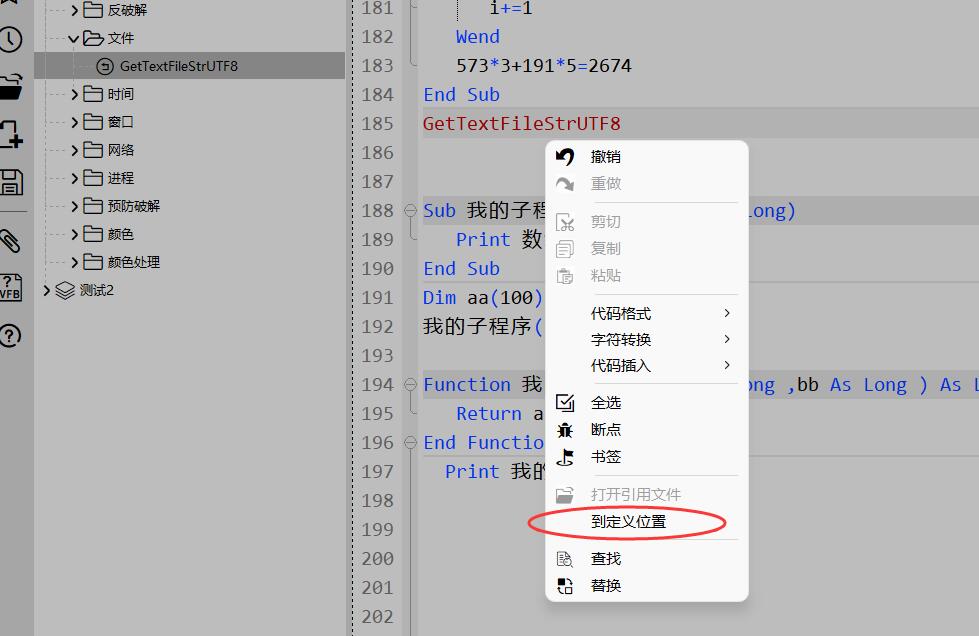Select GetTextFileStrUTF8 item in tree
979x636 pixels.
[x=178, y=66]
